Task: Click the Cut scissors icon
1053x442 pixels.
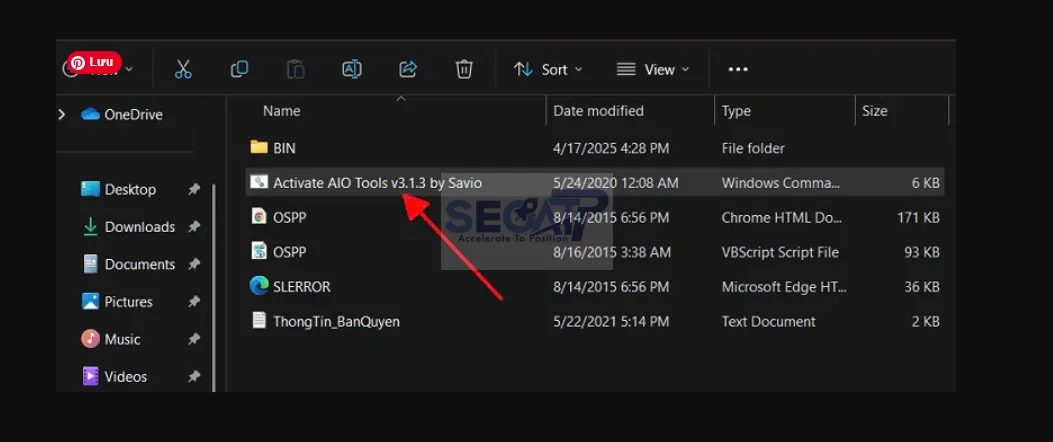Action: pos(183,69)
